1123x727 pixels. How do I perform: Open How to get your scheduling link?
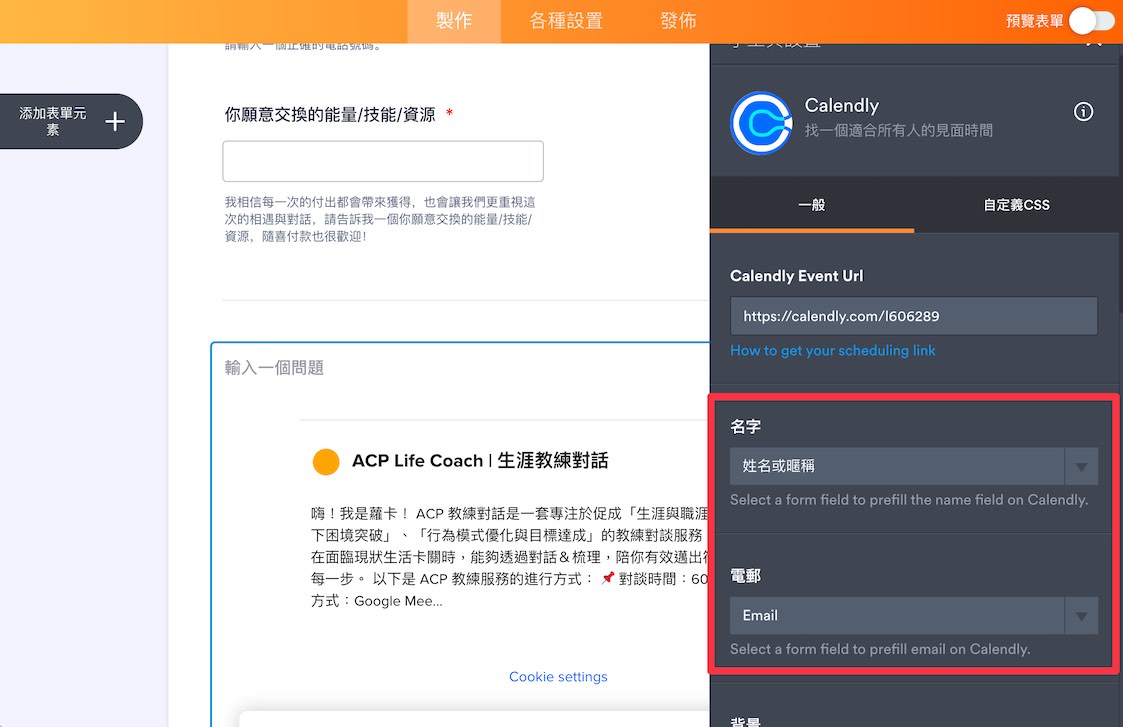pyautogui.click(x=832, y=350)
